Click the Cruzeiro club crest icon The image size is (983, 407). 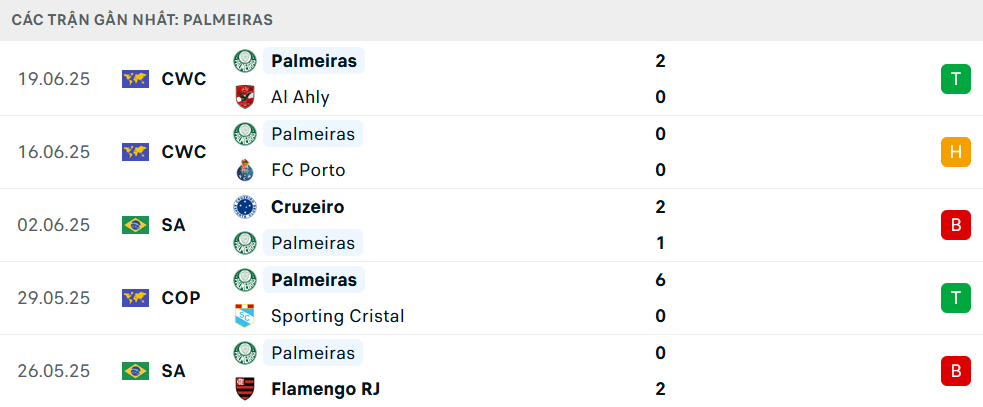pos(244,207)
